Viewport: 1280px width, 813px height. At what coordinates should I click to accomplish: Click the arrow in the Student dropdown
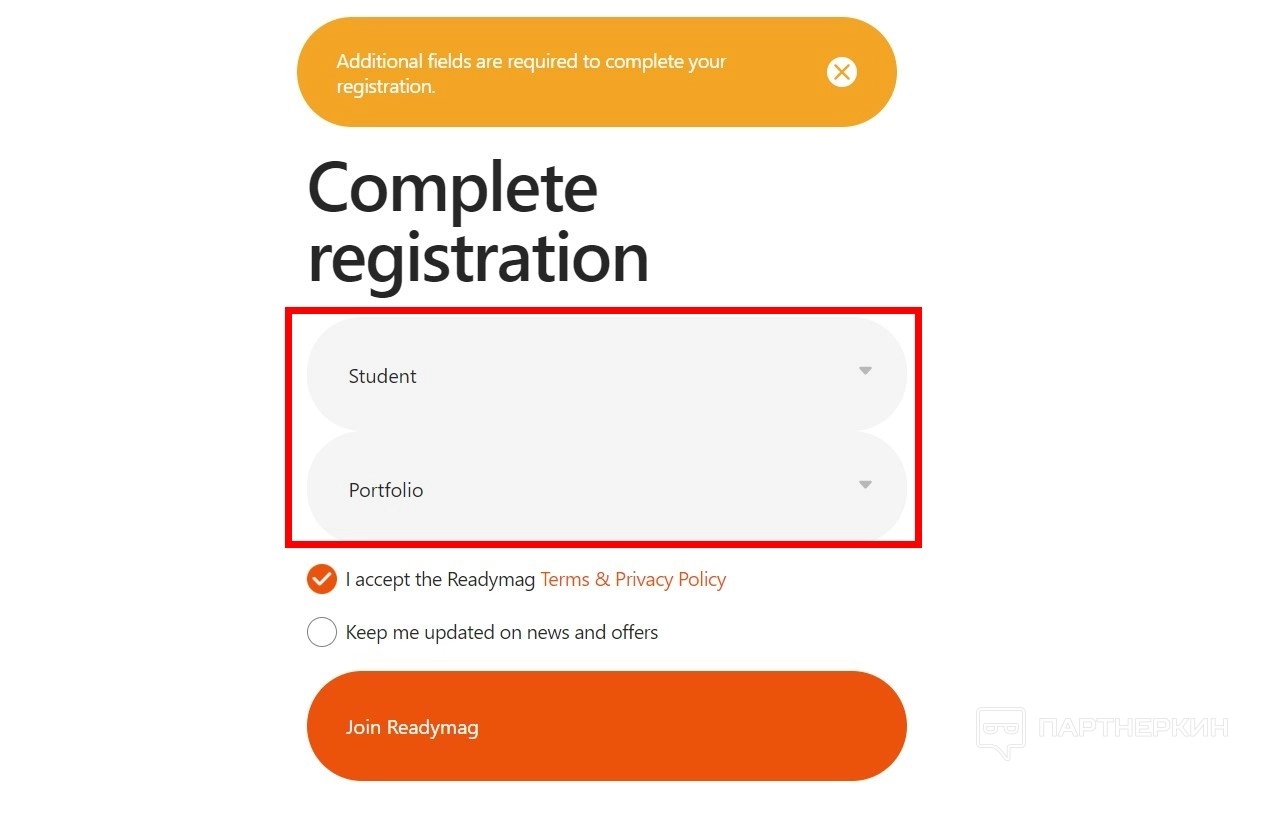point(865,371)
